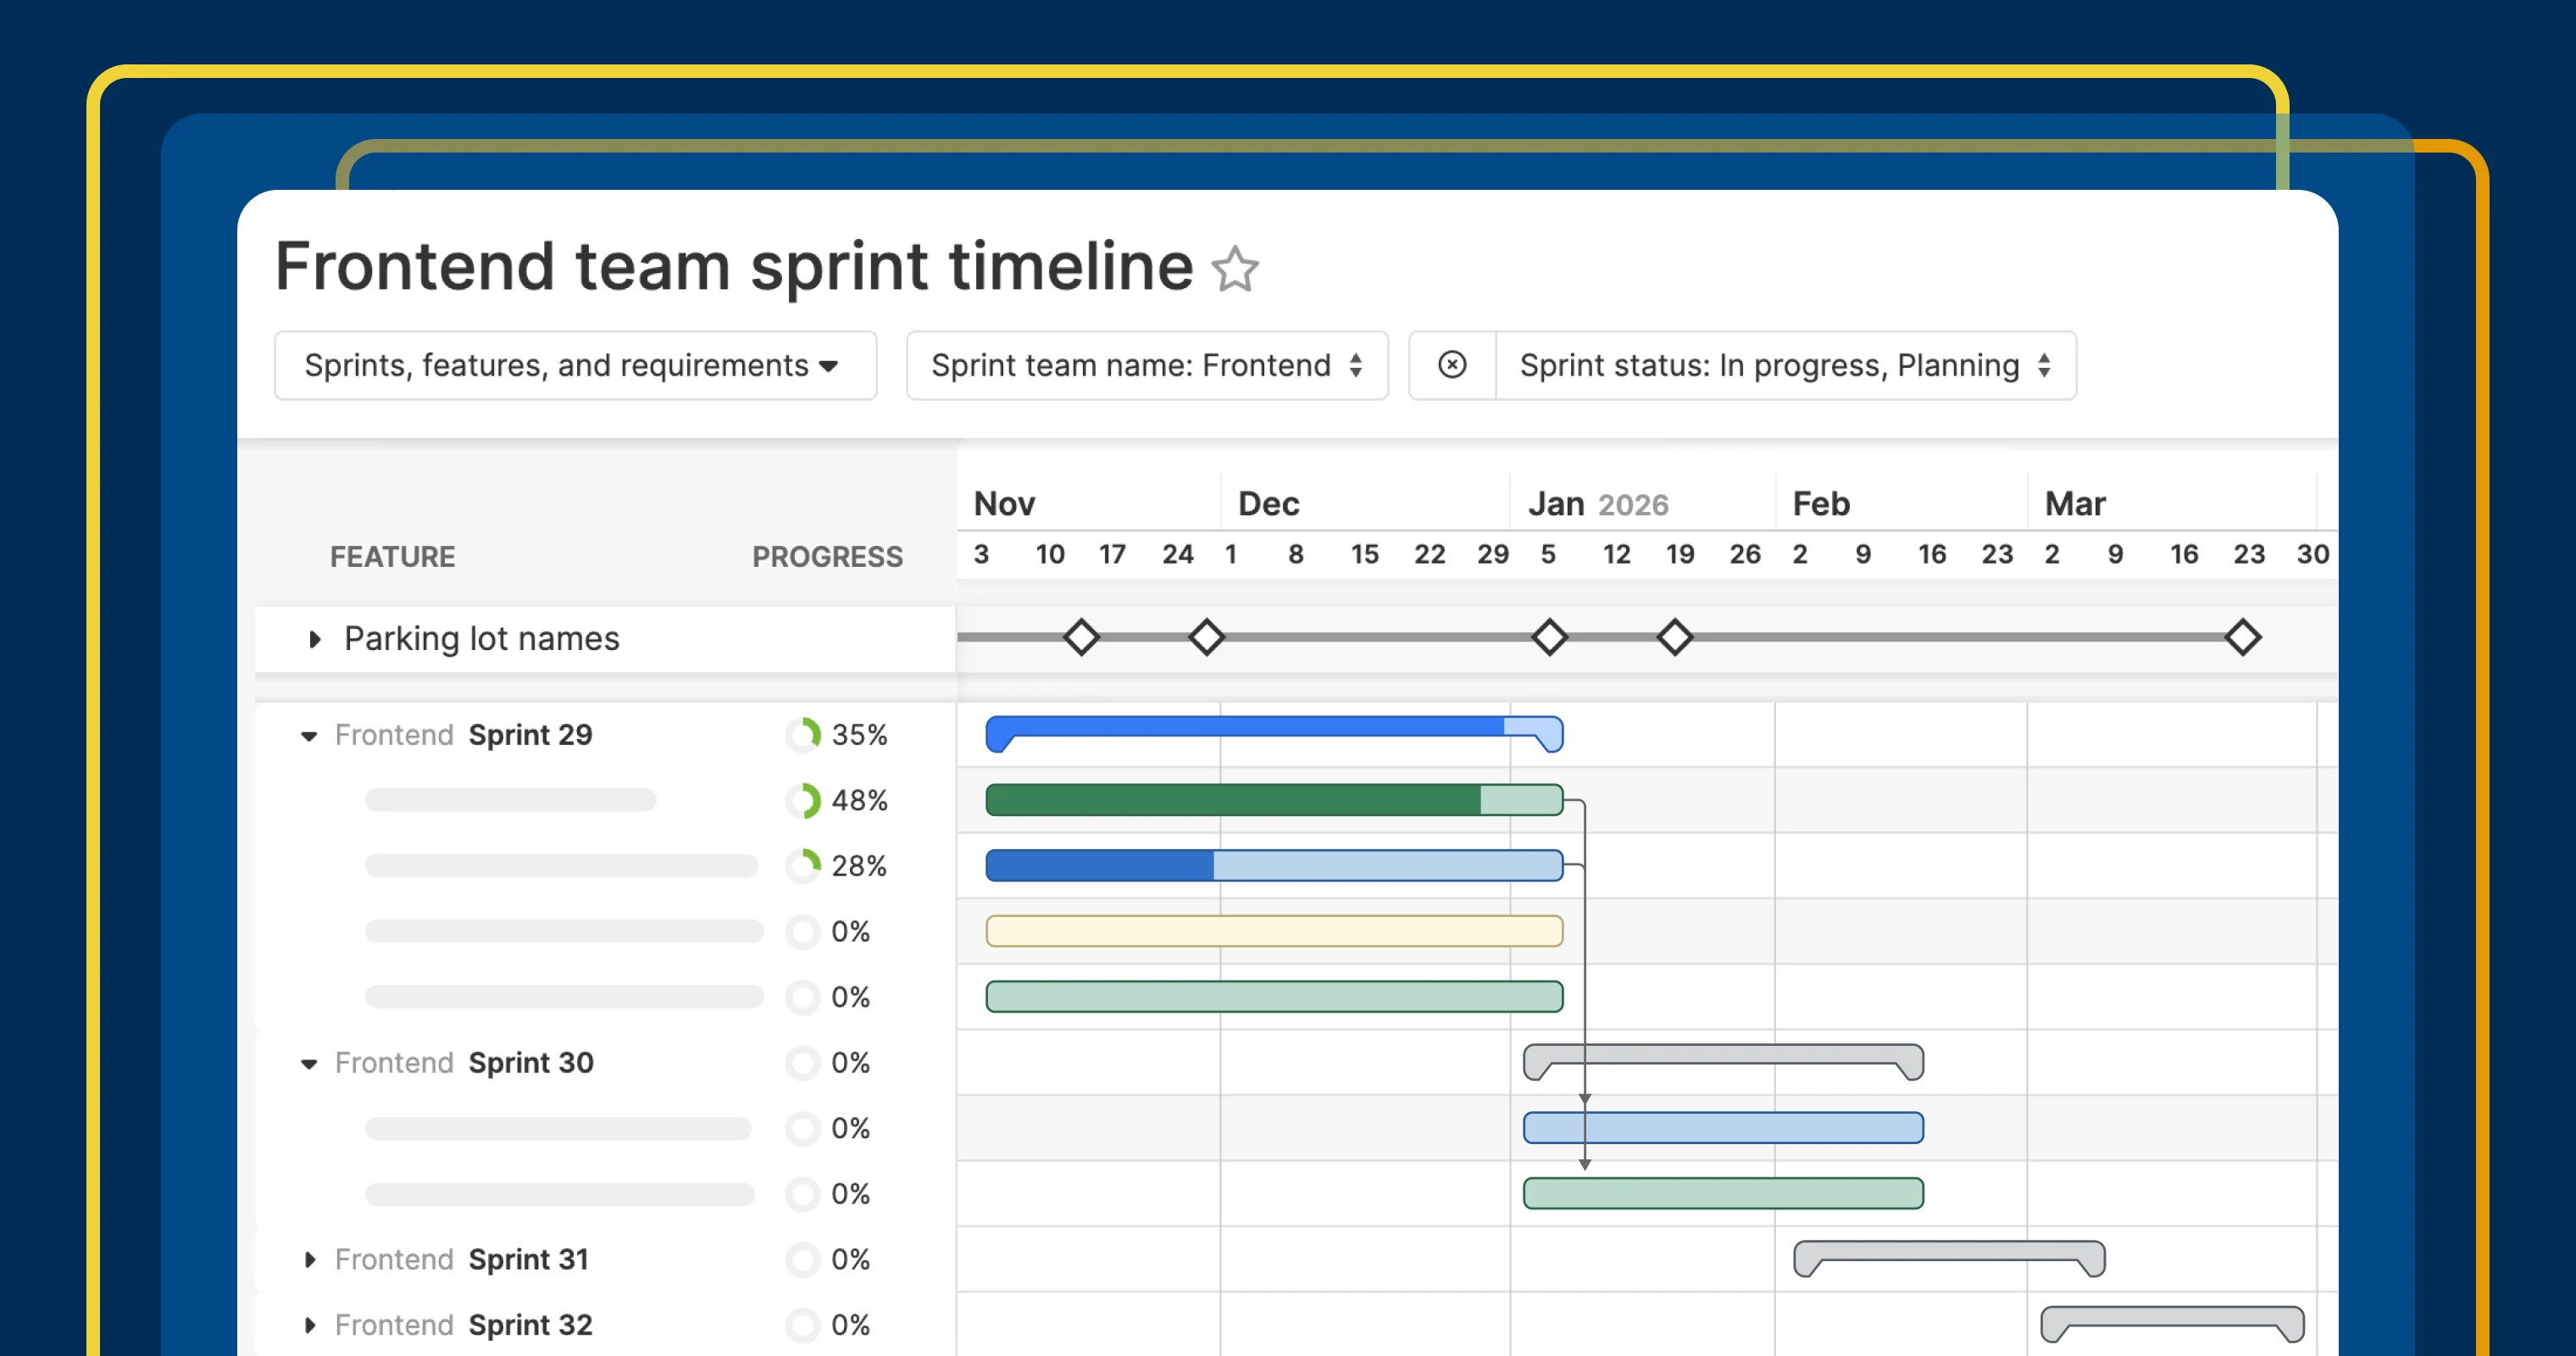Collapse the Frontend Sprint 29 group
This screenshot has height=1356, width=2576.
[x=309, y=736]
